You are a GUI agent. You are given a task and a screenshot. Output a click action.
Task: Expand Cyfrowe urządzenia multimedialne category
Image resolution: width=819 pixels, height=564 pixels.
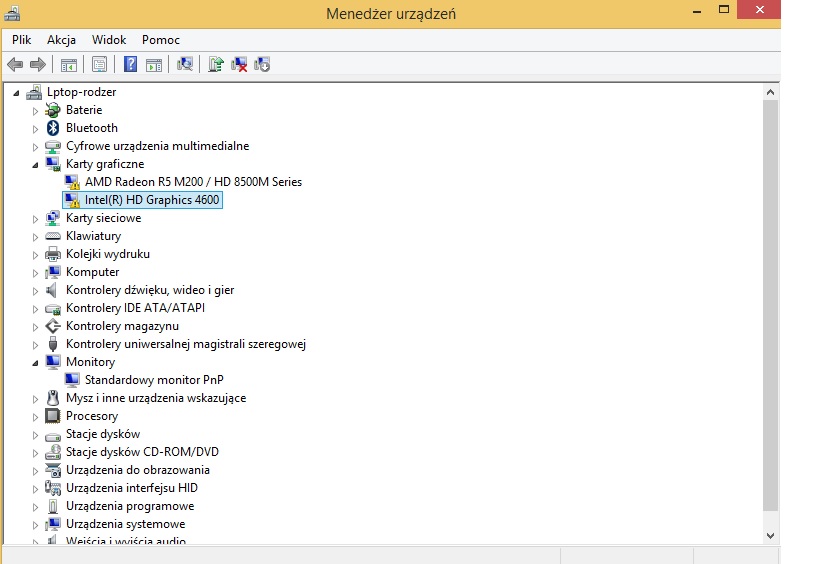coord(35,147)
